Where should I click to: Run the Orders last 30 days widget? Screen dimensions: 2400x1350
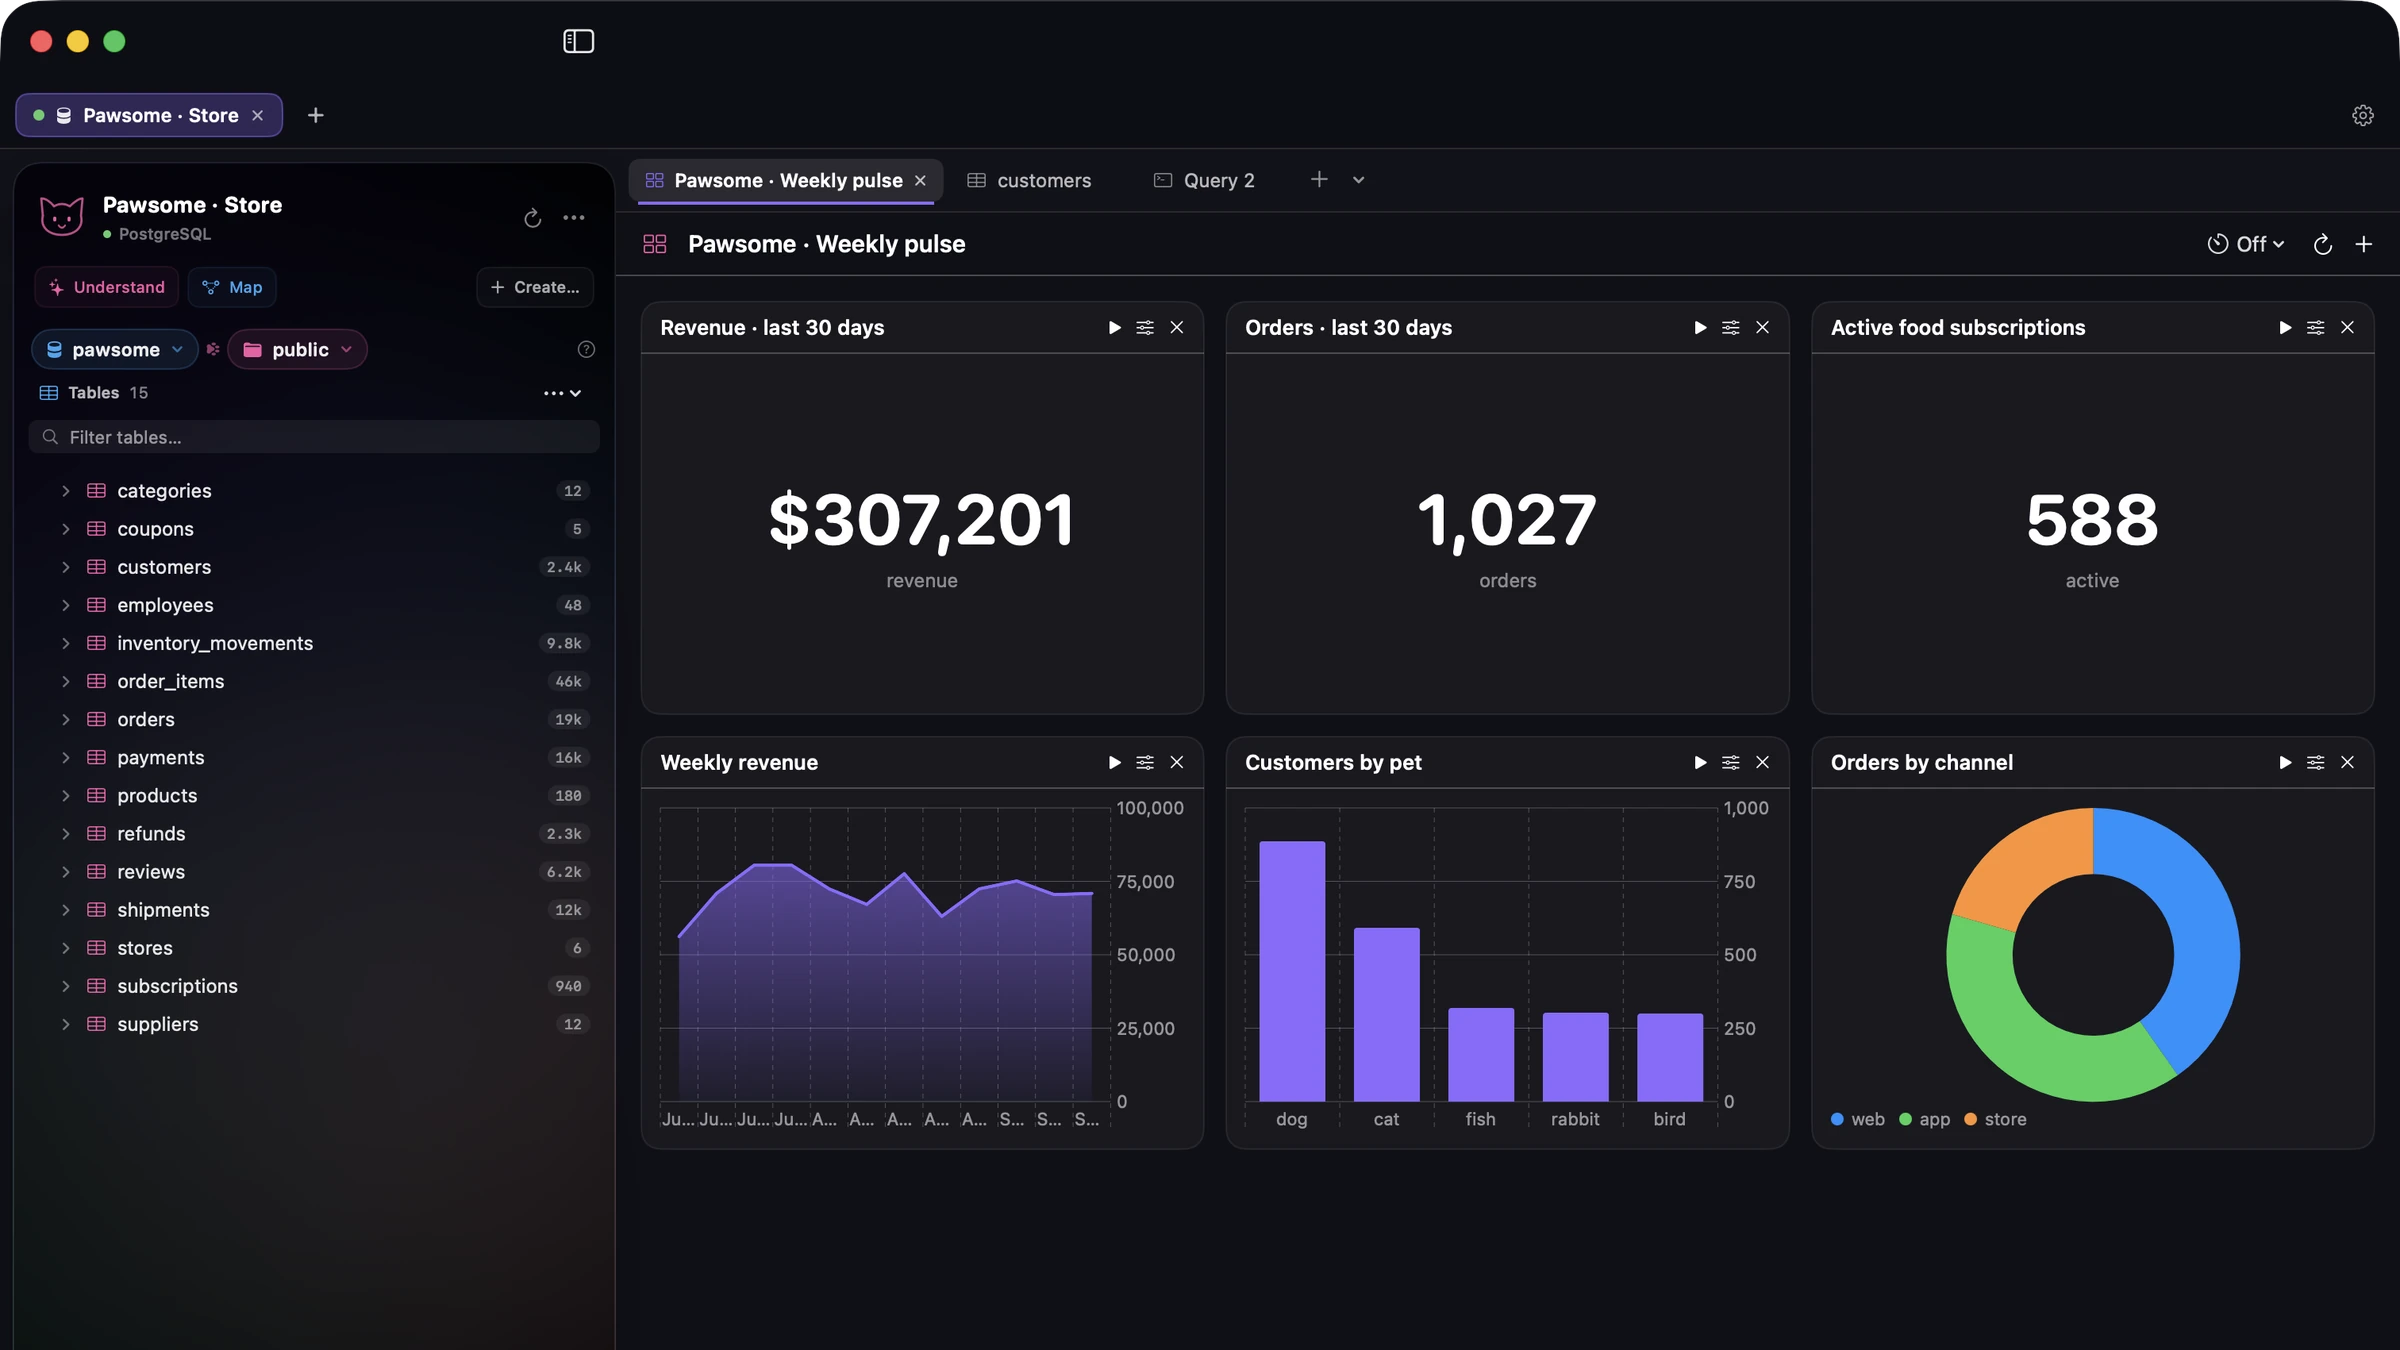pos(1700,327)
